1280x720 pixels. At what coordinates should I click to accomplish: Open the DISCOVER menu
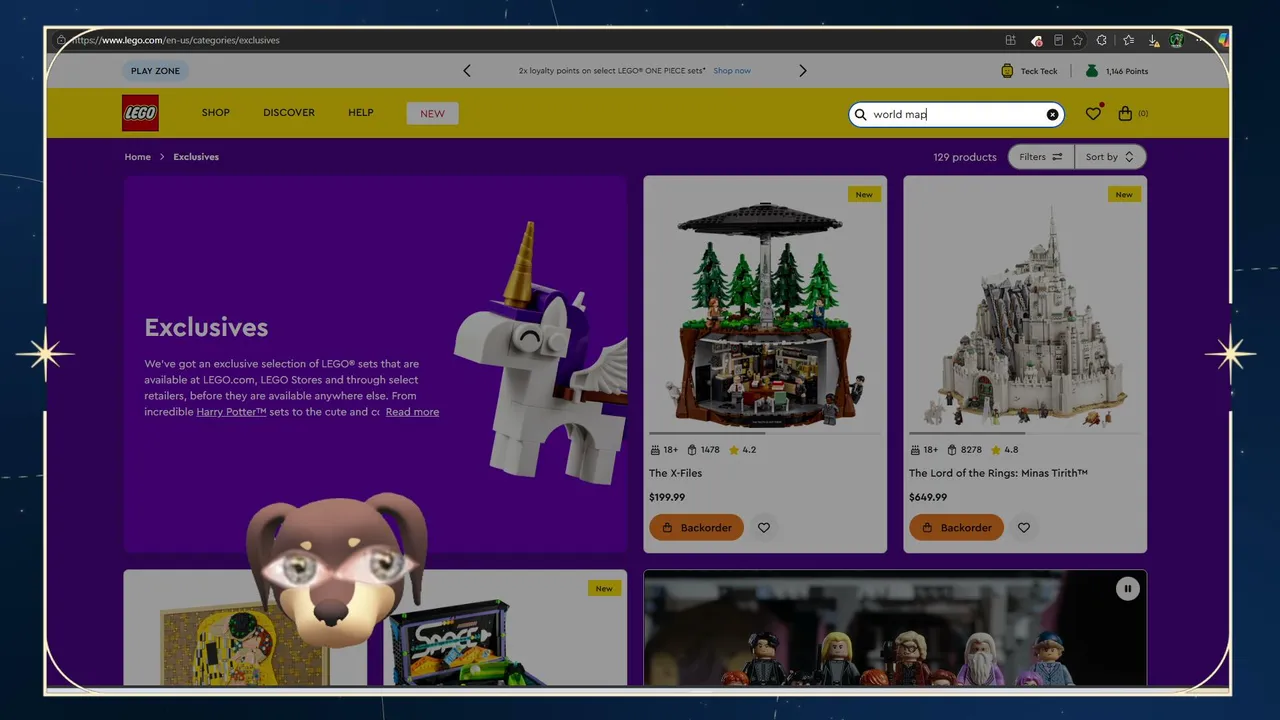coord(289,113)
